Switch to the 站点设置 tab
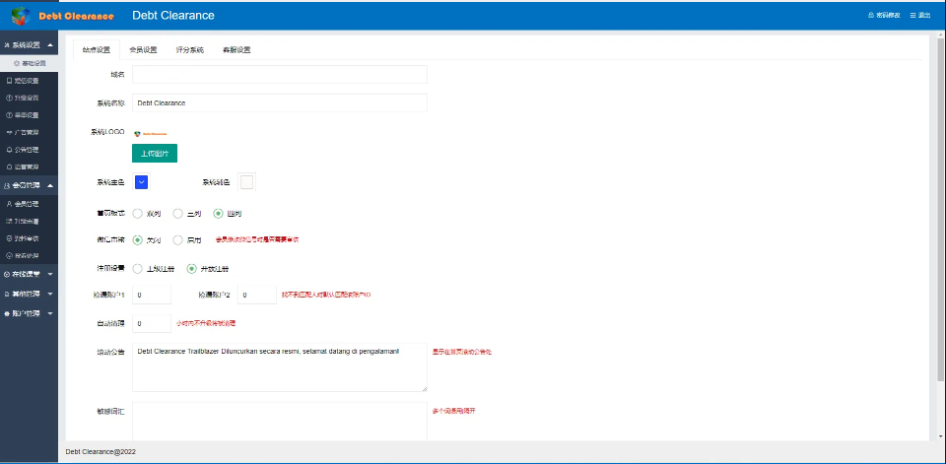Viewport: 946px width, 464px height. (x=97, y=50)
